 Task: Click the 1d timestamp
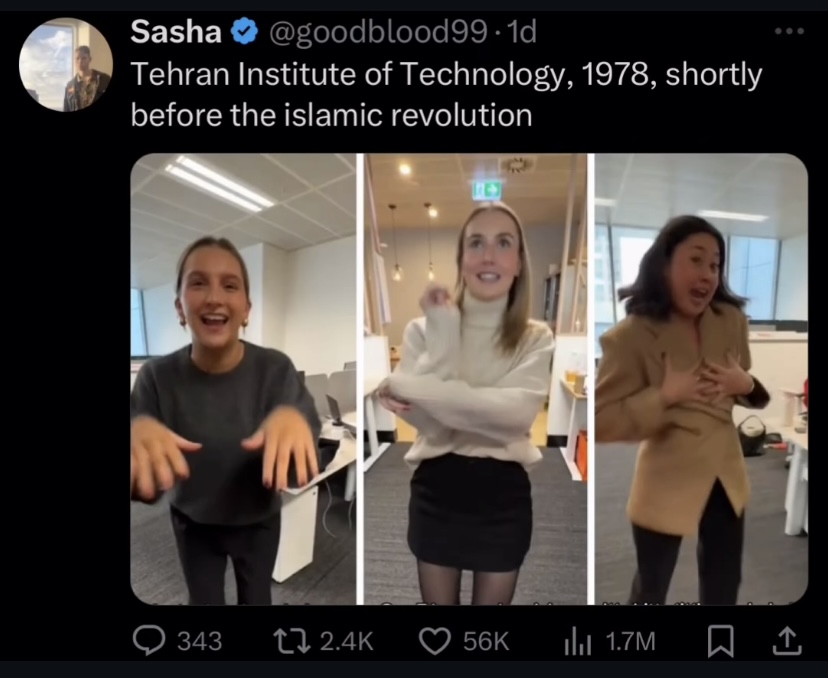click(x=521, y=32)
